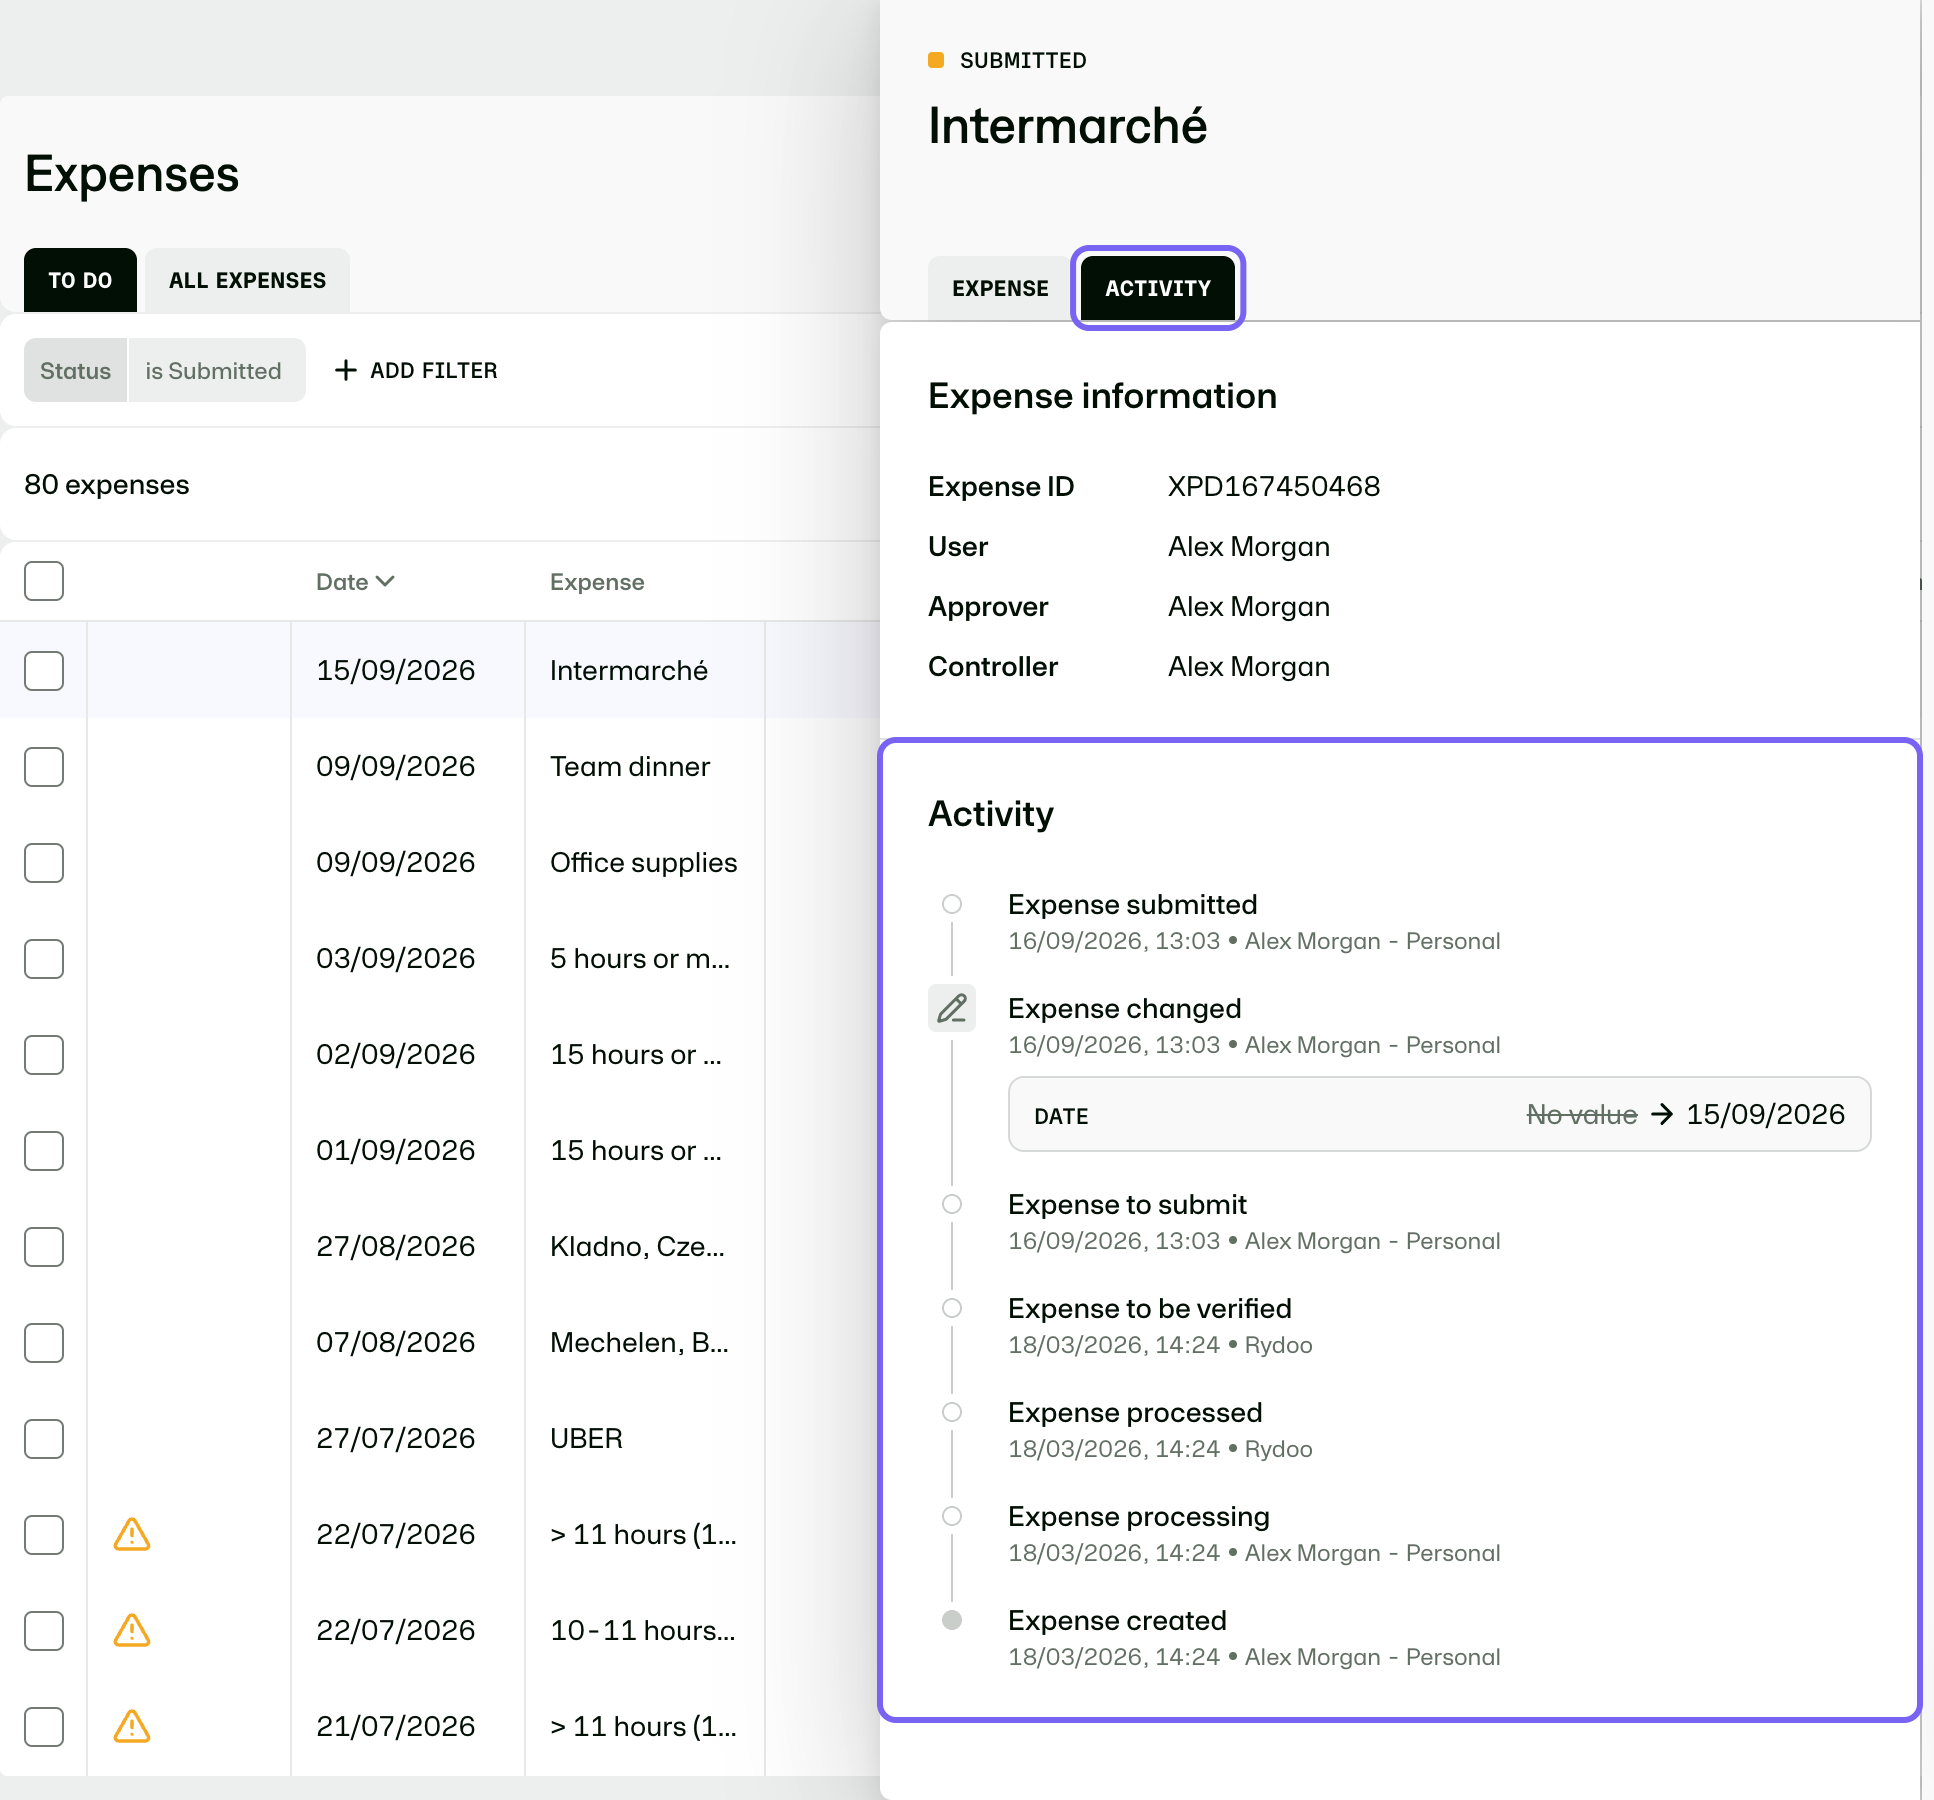Open the Team dinner expense
The width and height of the screenshot is (1934, 1800).
[630, 766]
